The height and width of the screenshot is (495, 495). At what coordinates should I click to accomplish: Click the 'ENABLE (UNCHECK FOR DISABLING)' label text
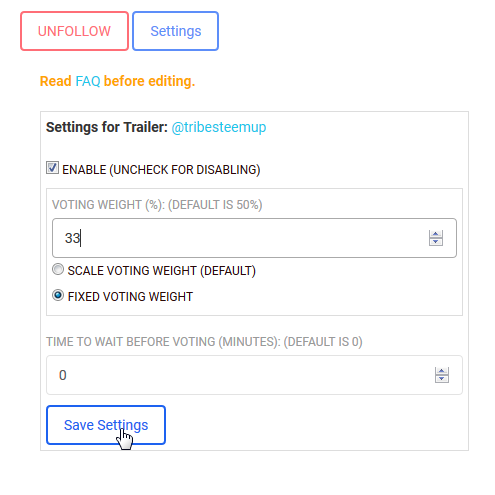(161, 170)
